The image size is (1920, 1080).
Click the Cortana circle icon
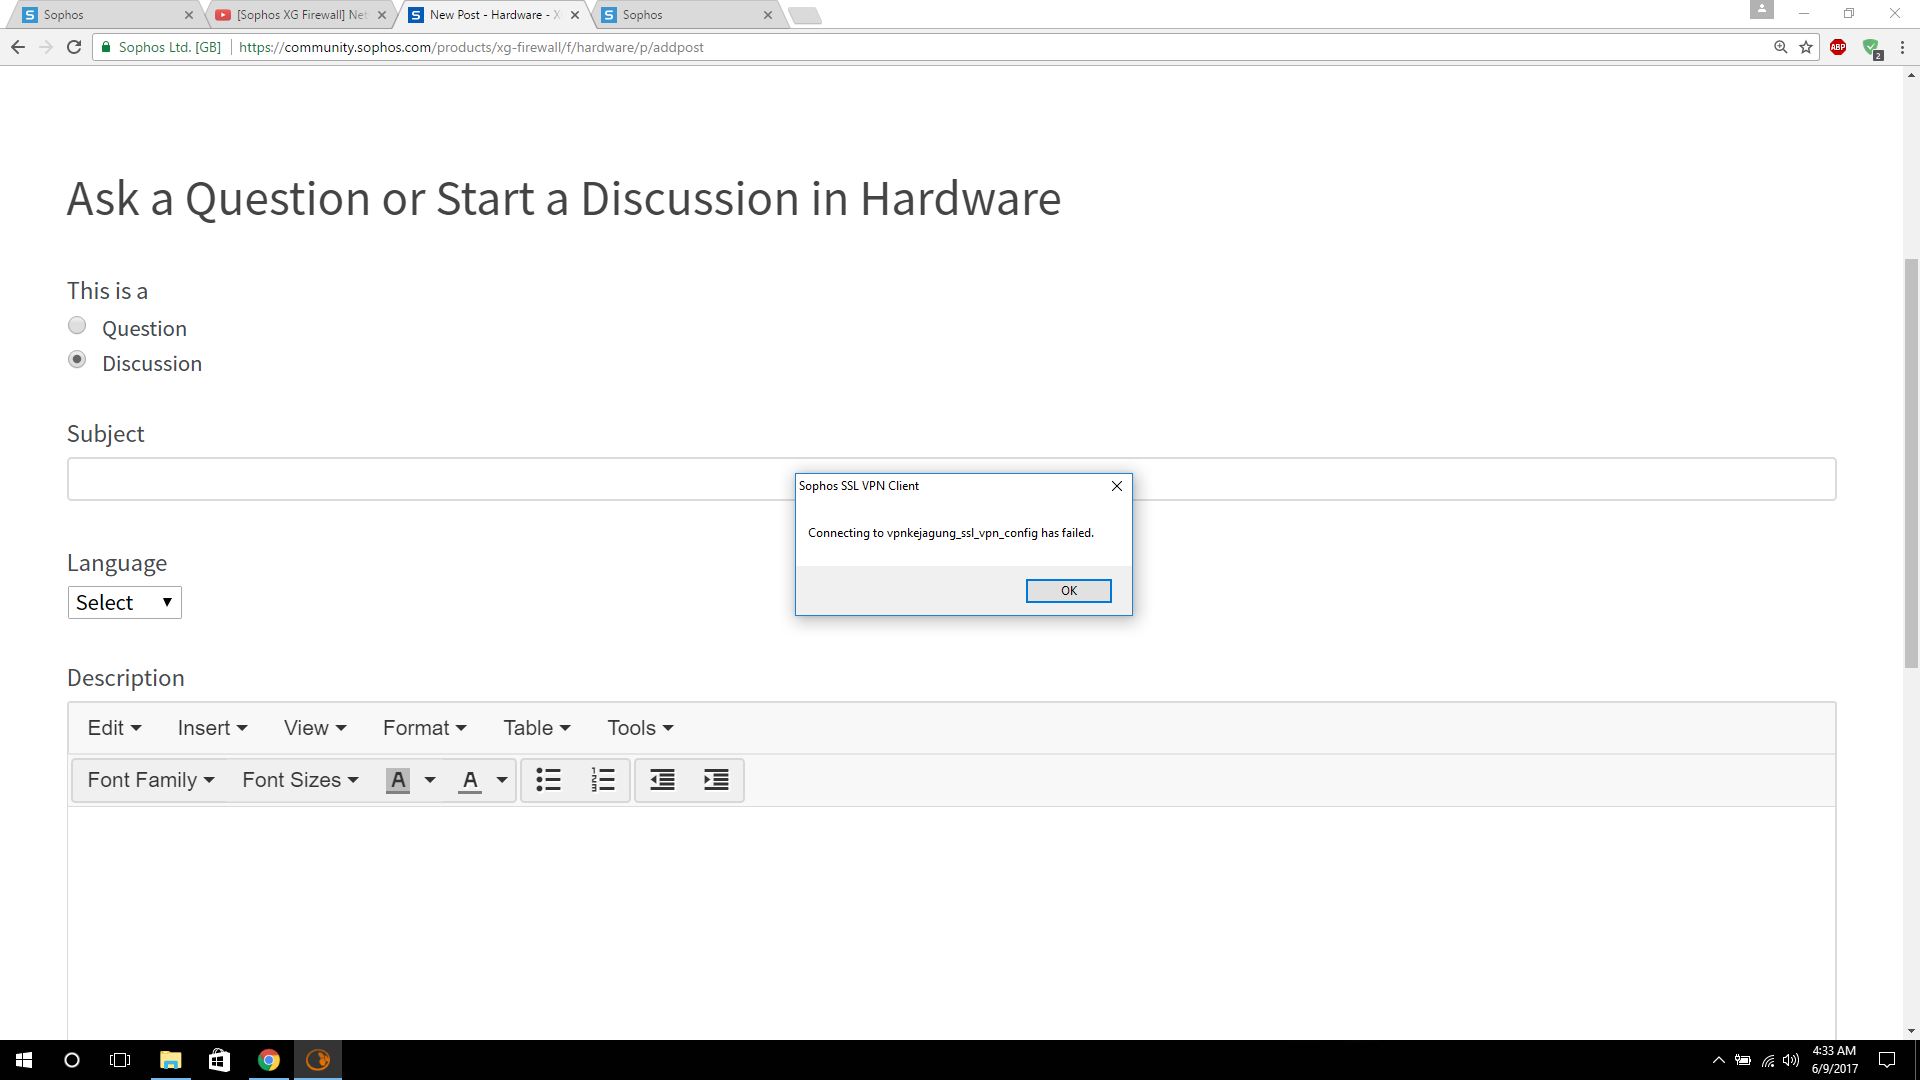[x=72, y=1060]
